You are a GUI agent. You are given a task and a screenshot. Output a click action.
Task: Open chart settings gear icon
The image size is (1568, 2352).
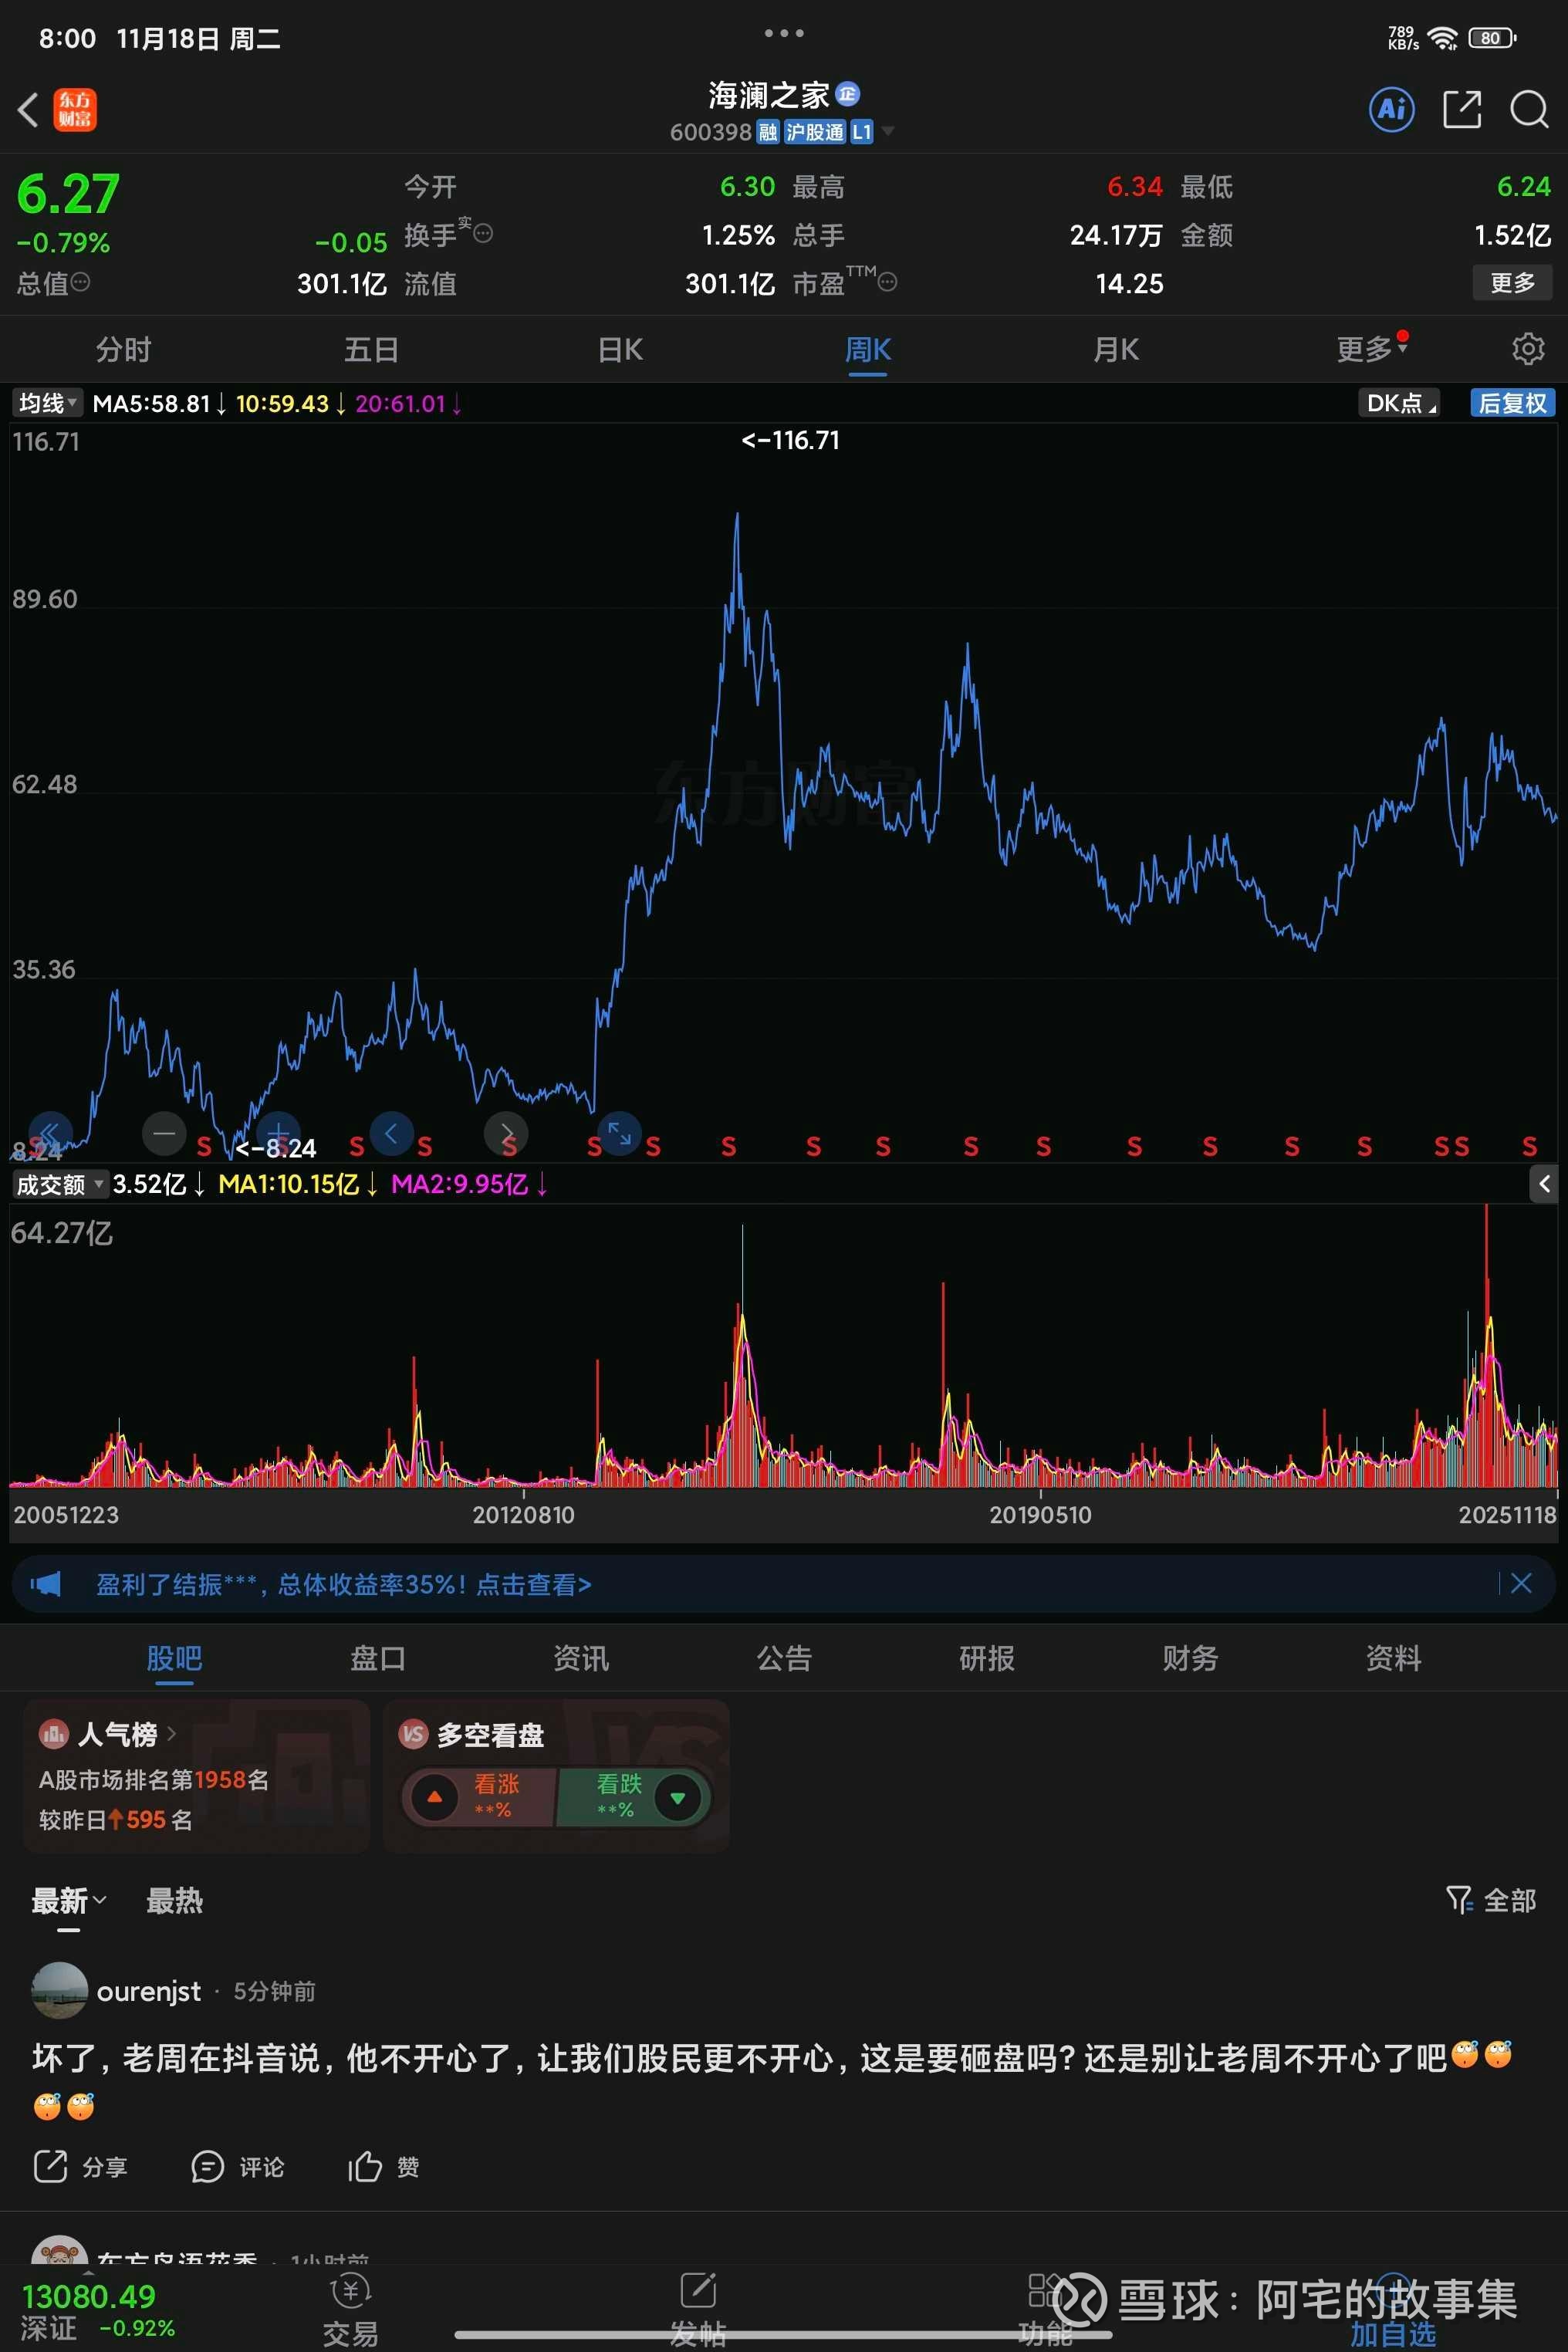coord(1527,349)
